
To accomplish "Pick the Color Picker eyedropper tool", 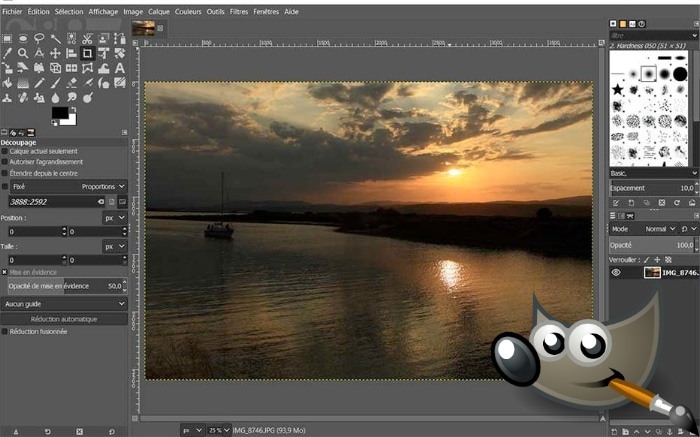I will point(7,54).
